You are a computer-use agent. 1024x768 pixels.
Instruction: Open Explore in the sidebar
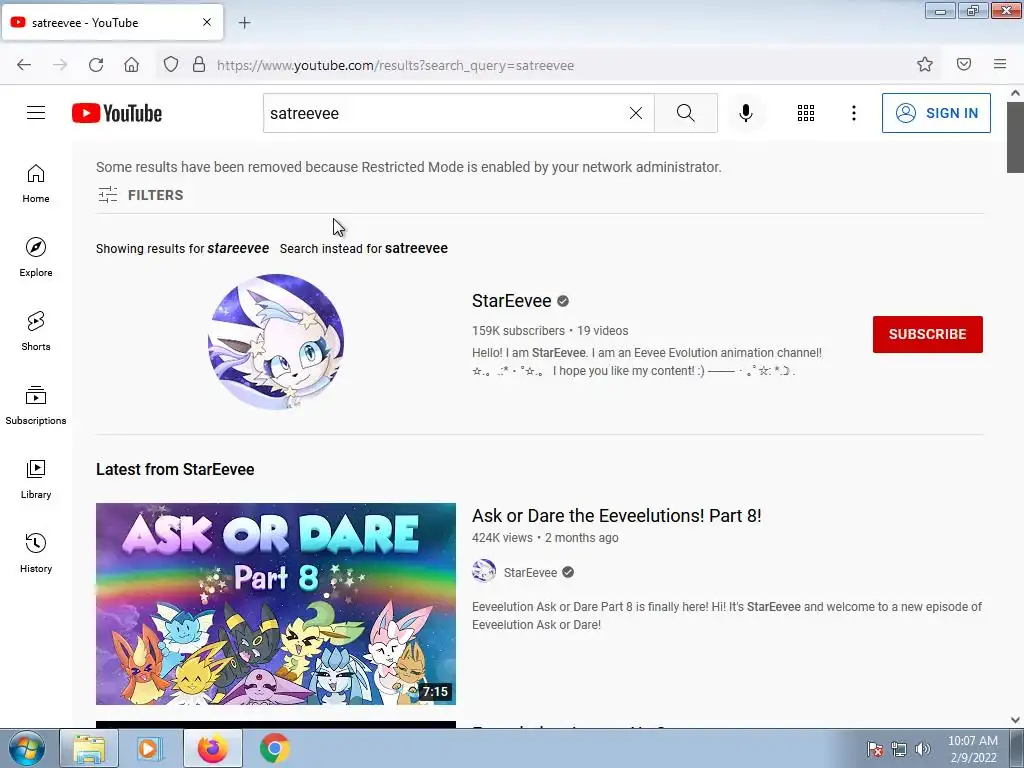point(36,257)
